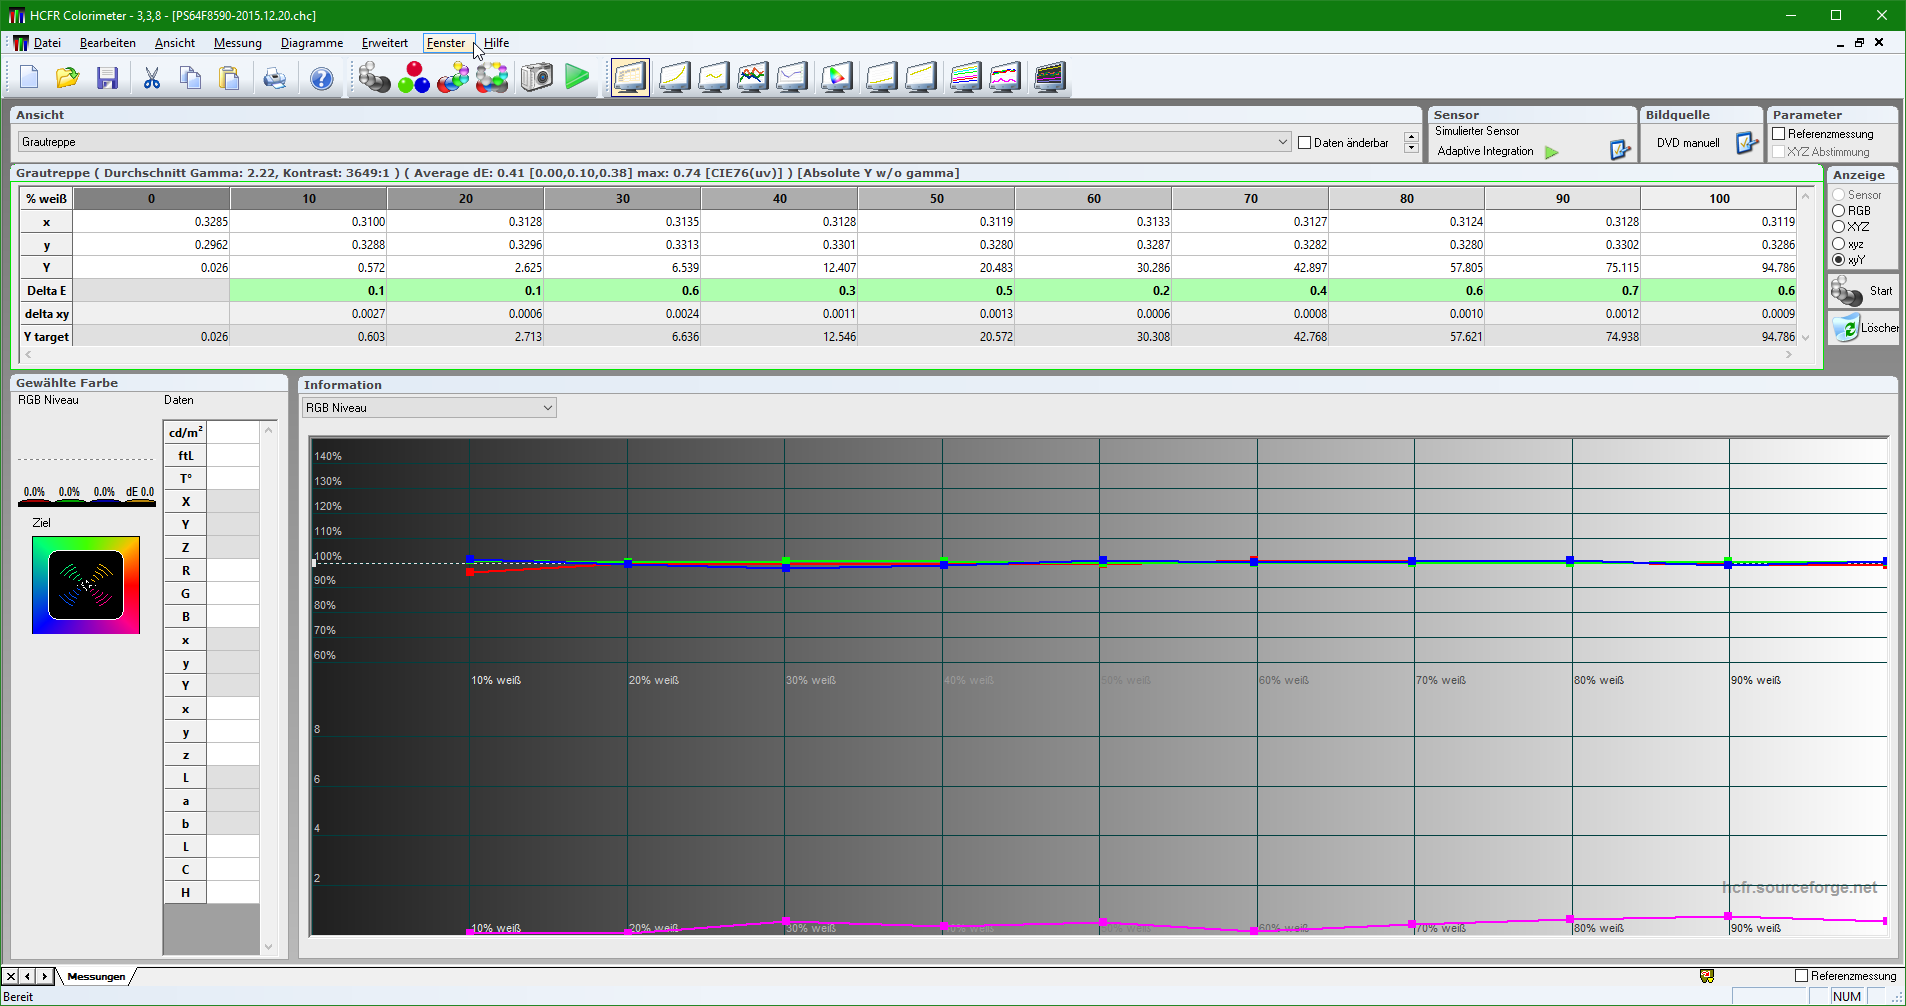Click the Löschen button
The width and height of the screenshot is (1906, 1006).
coord(1863,328)
